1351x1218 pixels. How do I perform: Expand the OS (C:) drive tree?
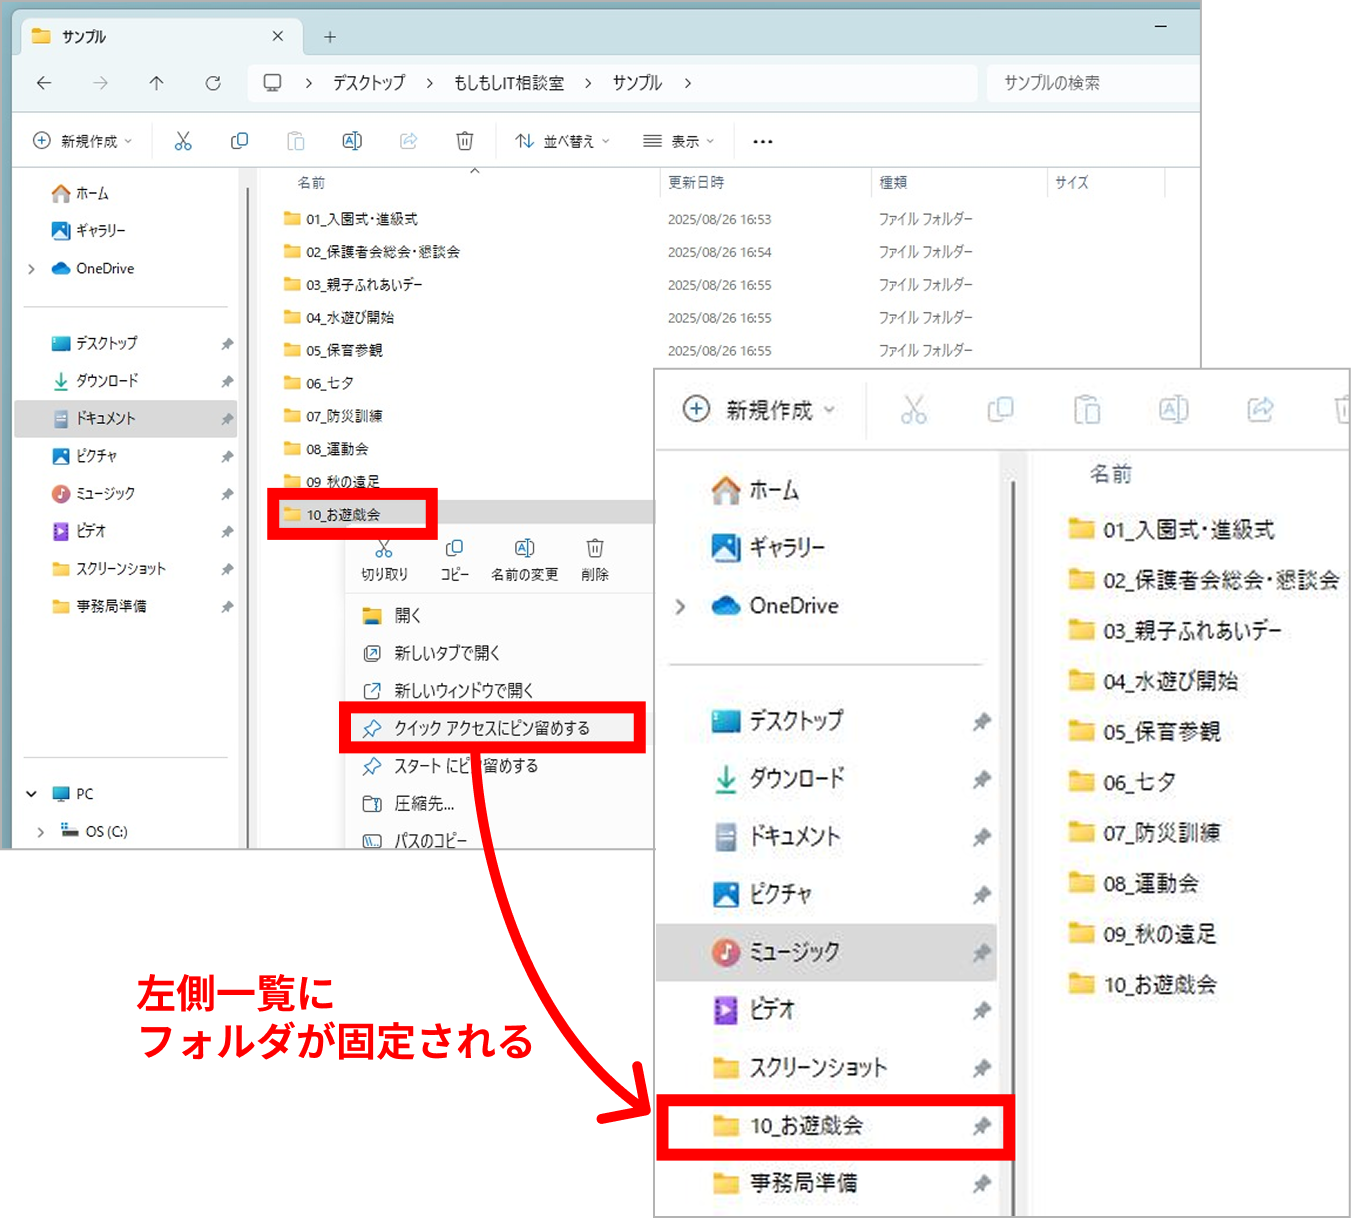click(x=40, y=831)
